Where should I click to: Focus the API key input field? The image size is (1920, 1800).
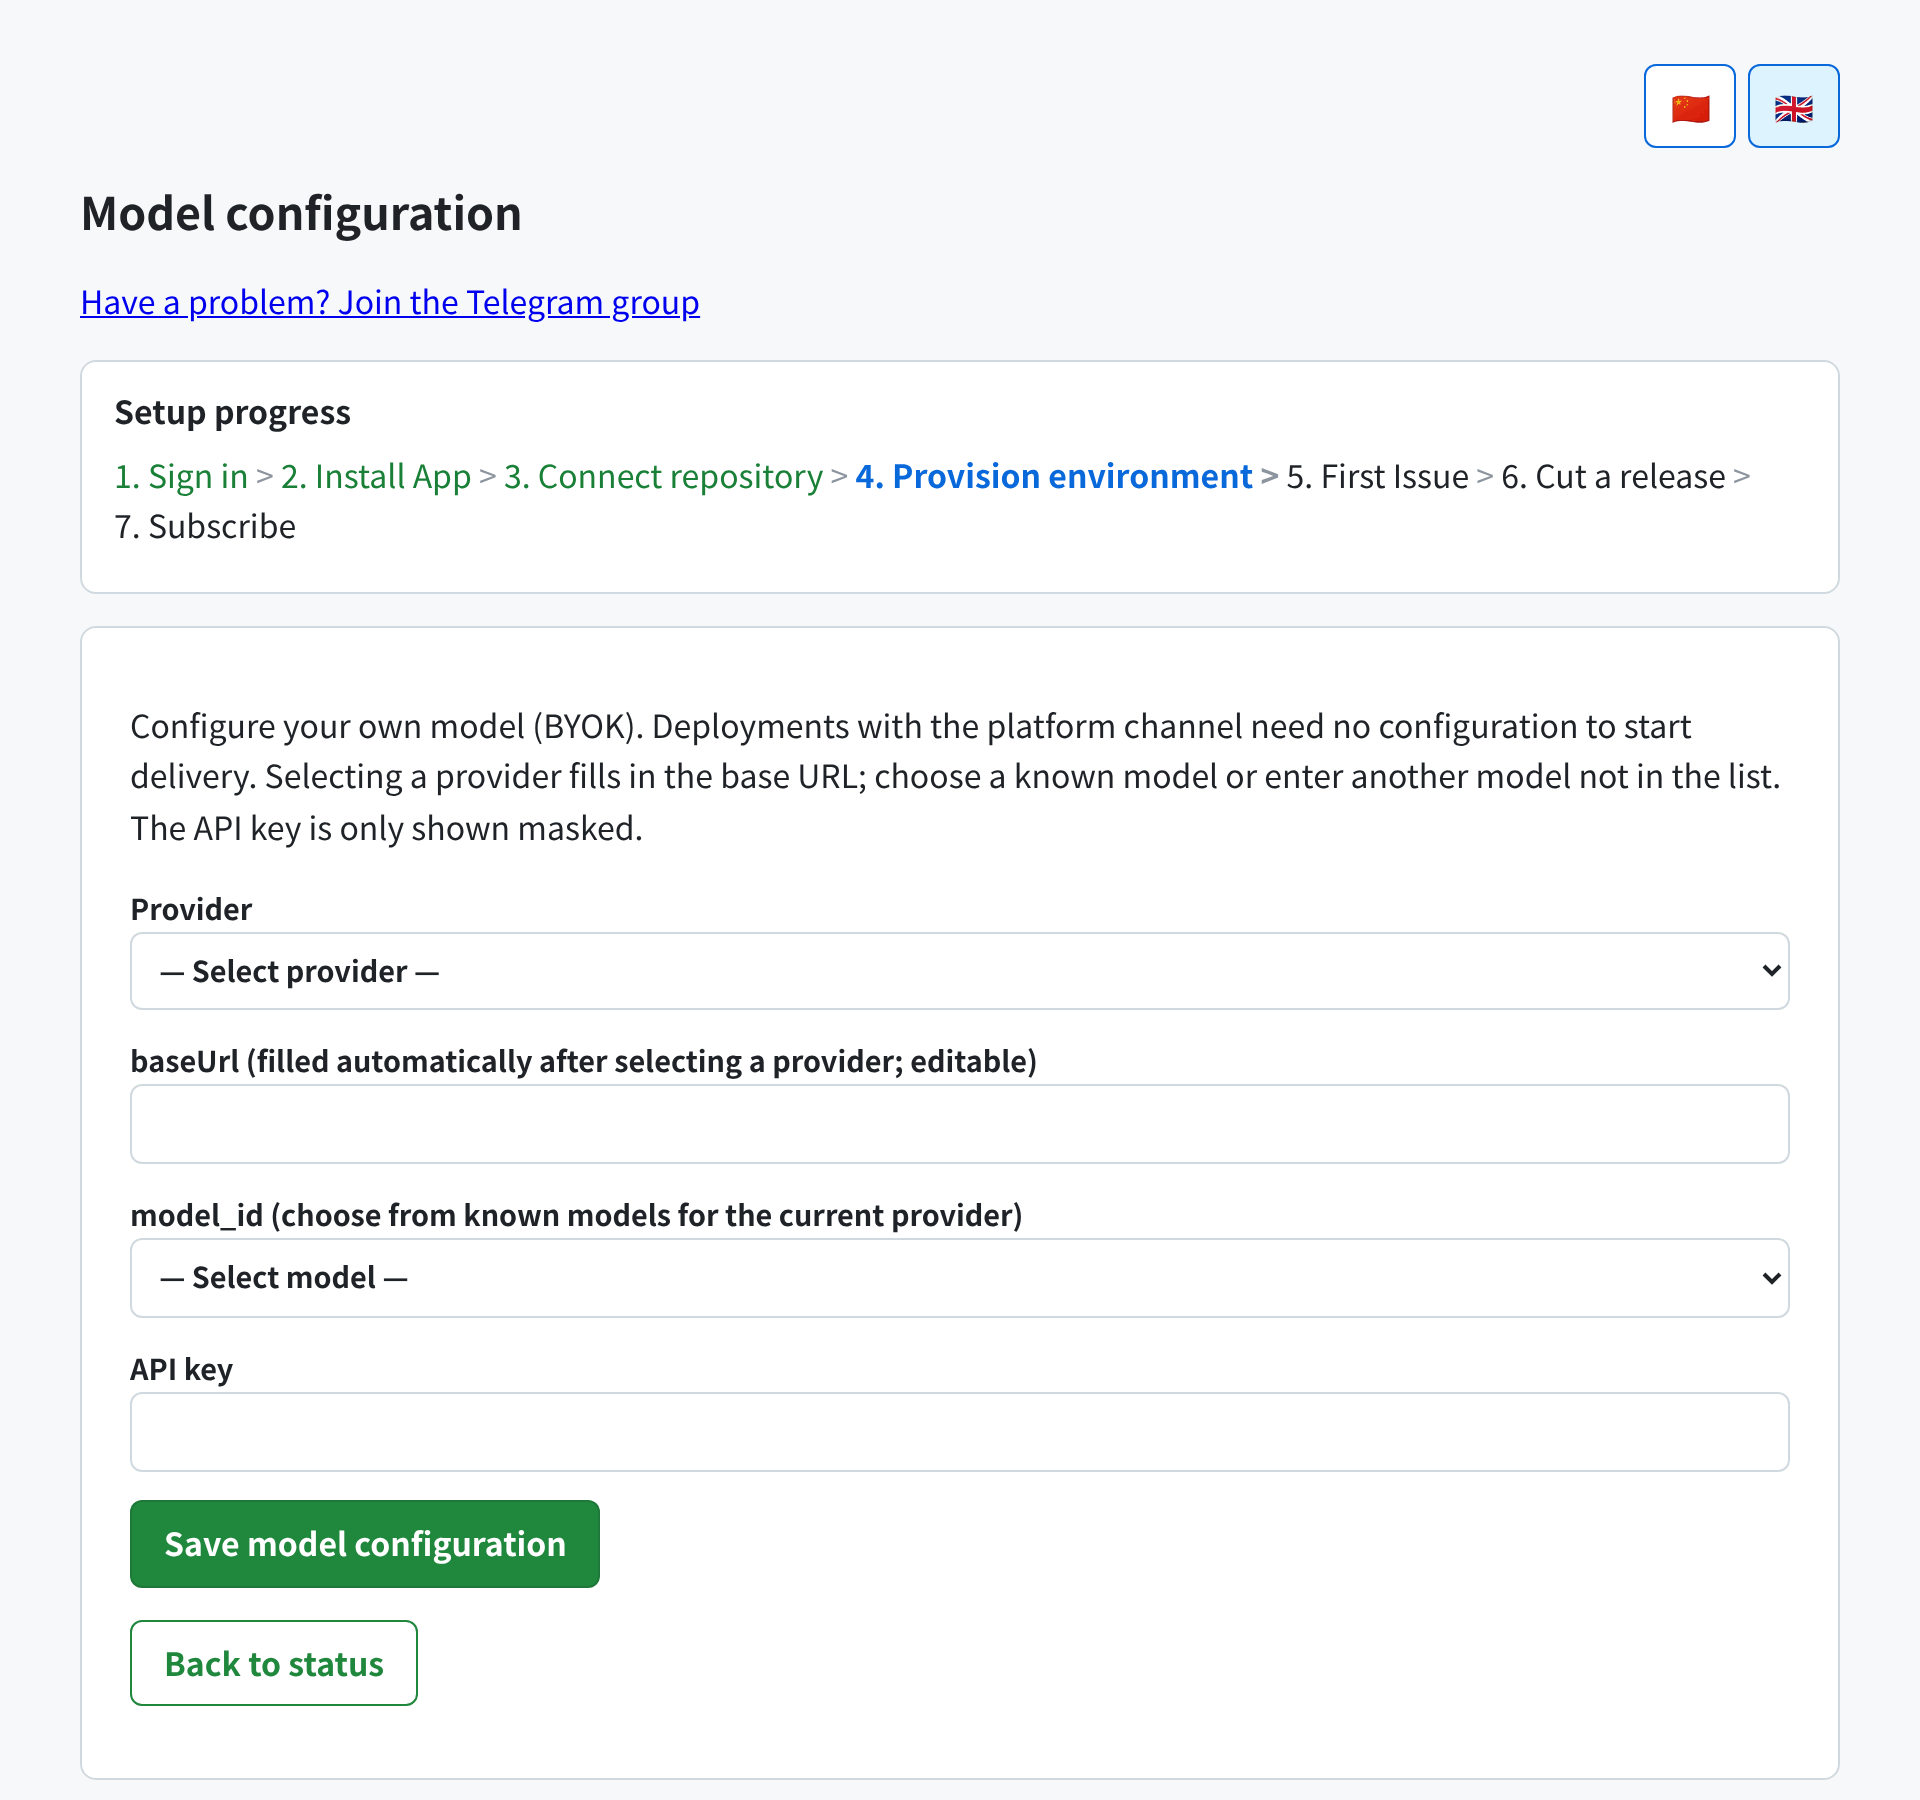959,1432
